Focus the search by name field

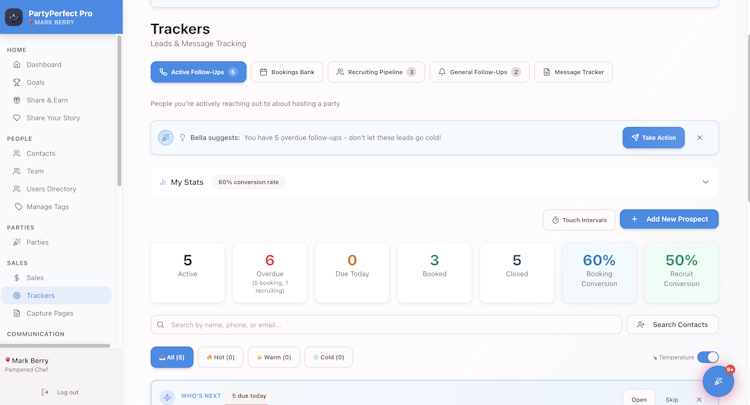[386, 325]
